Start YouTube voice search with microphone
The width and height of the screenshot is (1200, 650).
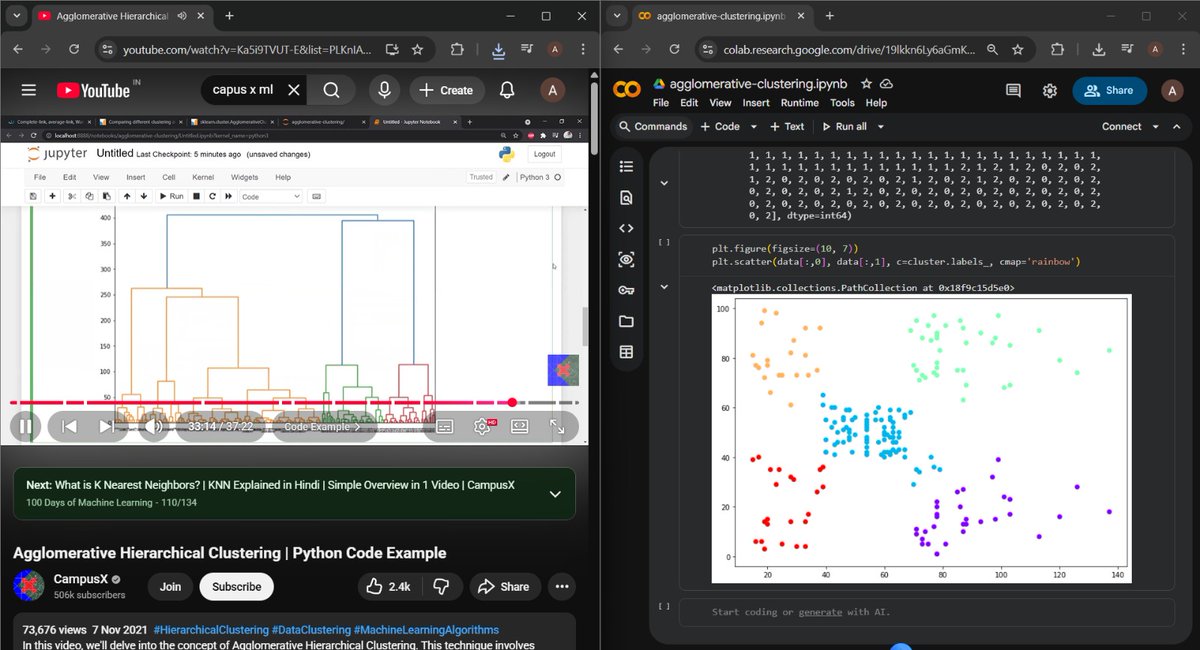tap(384, 90)
